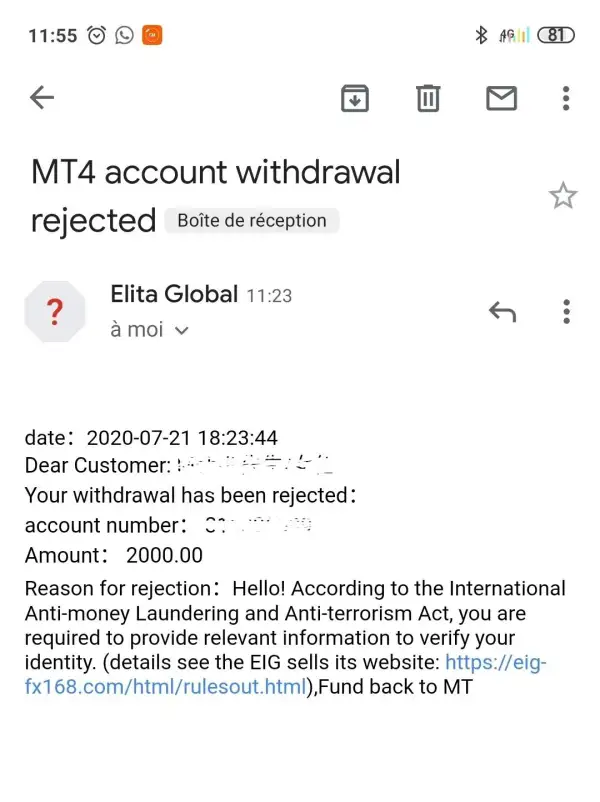Expand recipient details next to à moi
The width and height of the screenshot is (600, 802).
click(181, 331)
